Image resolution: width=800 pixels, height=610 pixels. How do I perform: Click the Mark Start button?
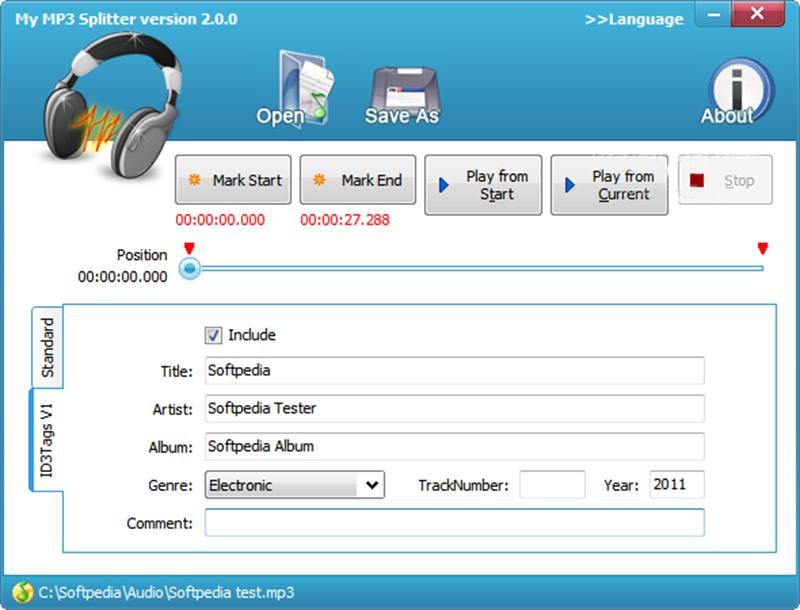[233, 180]
